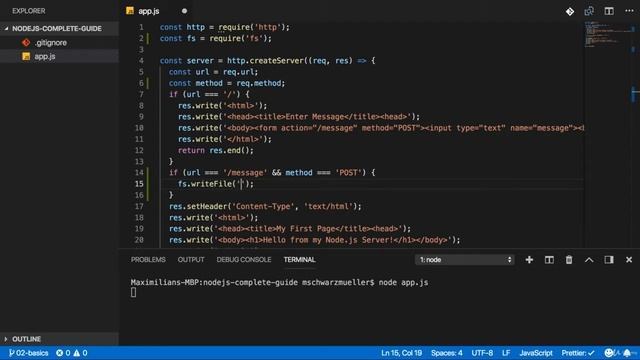Image resolution: width=640 pixels, height=360 pixels.
Task: Click line number 15 in the gutter
Action: point(139,184)
